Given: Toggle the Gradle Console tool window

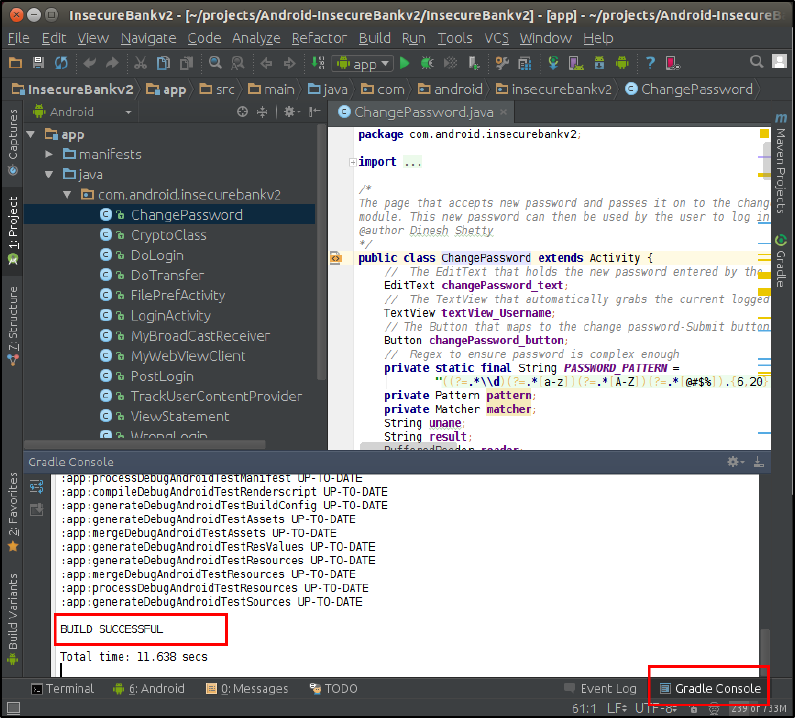Looking at the screenshot, I should click(708, 688).
